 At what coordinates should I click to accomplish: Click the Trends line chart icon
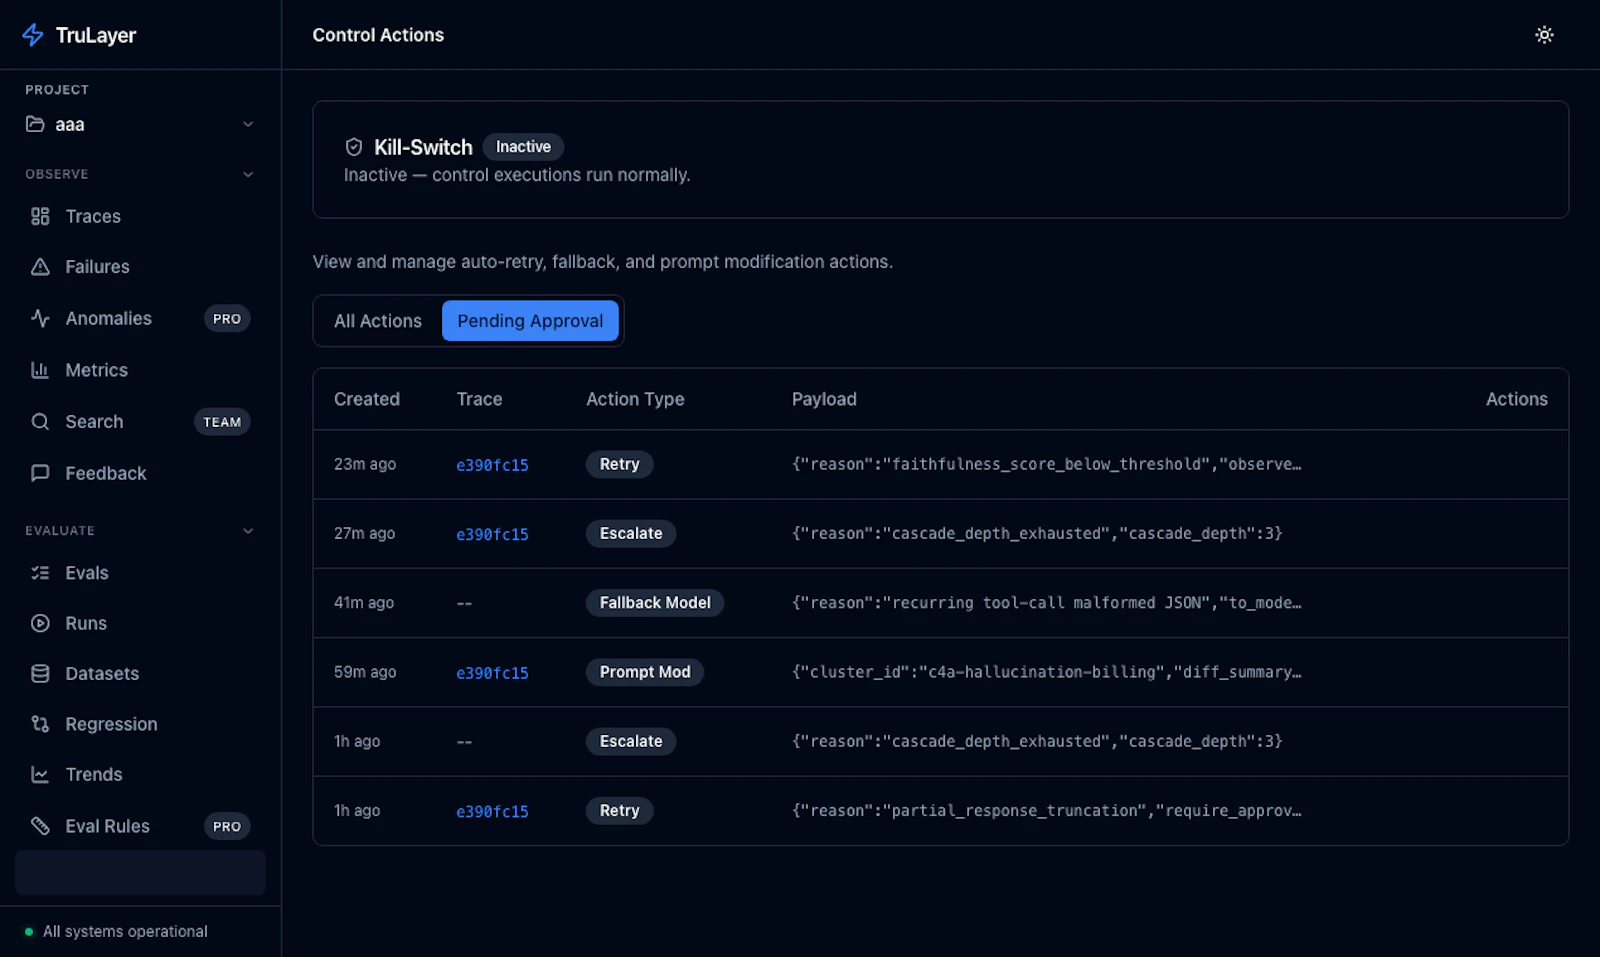[x=40, y=775]
